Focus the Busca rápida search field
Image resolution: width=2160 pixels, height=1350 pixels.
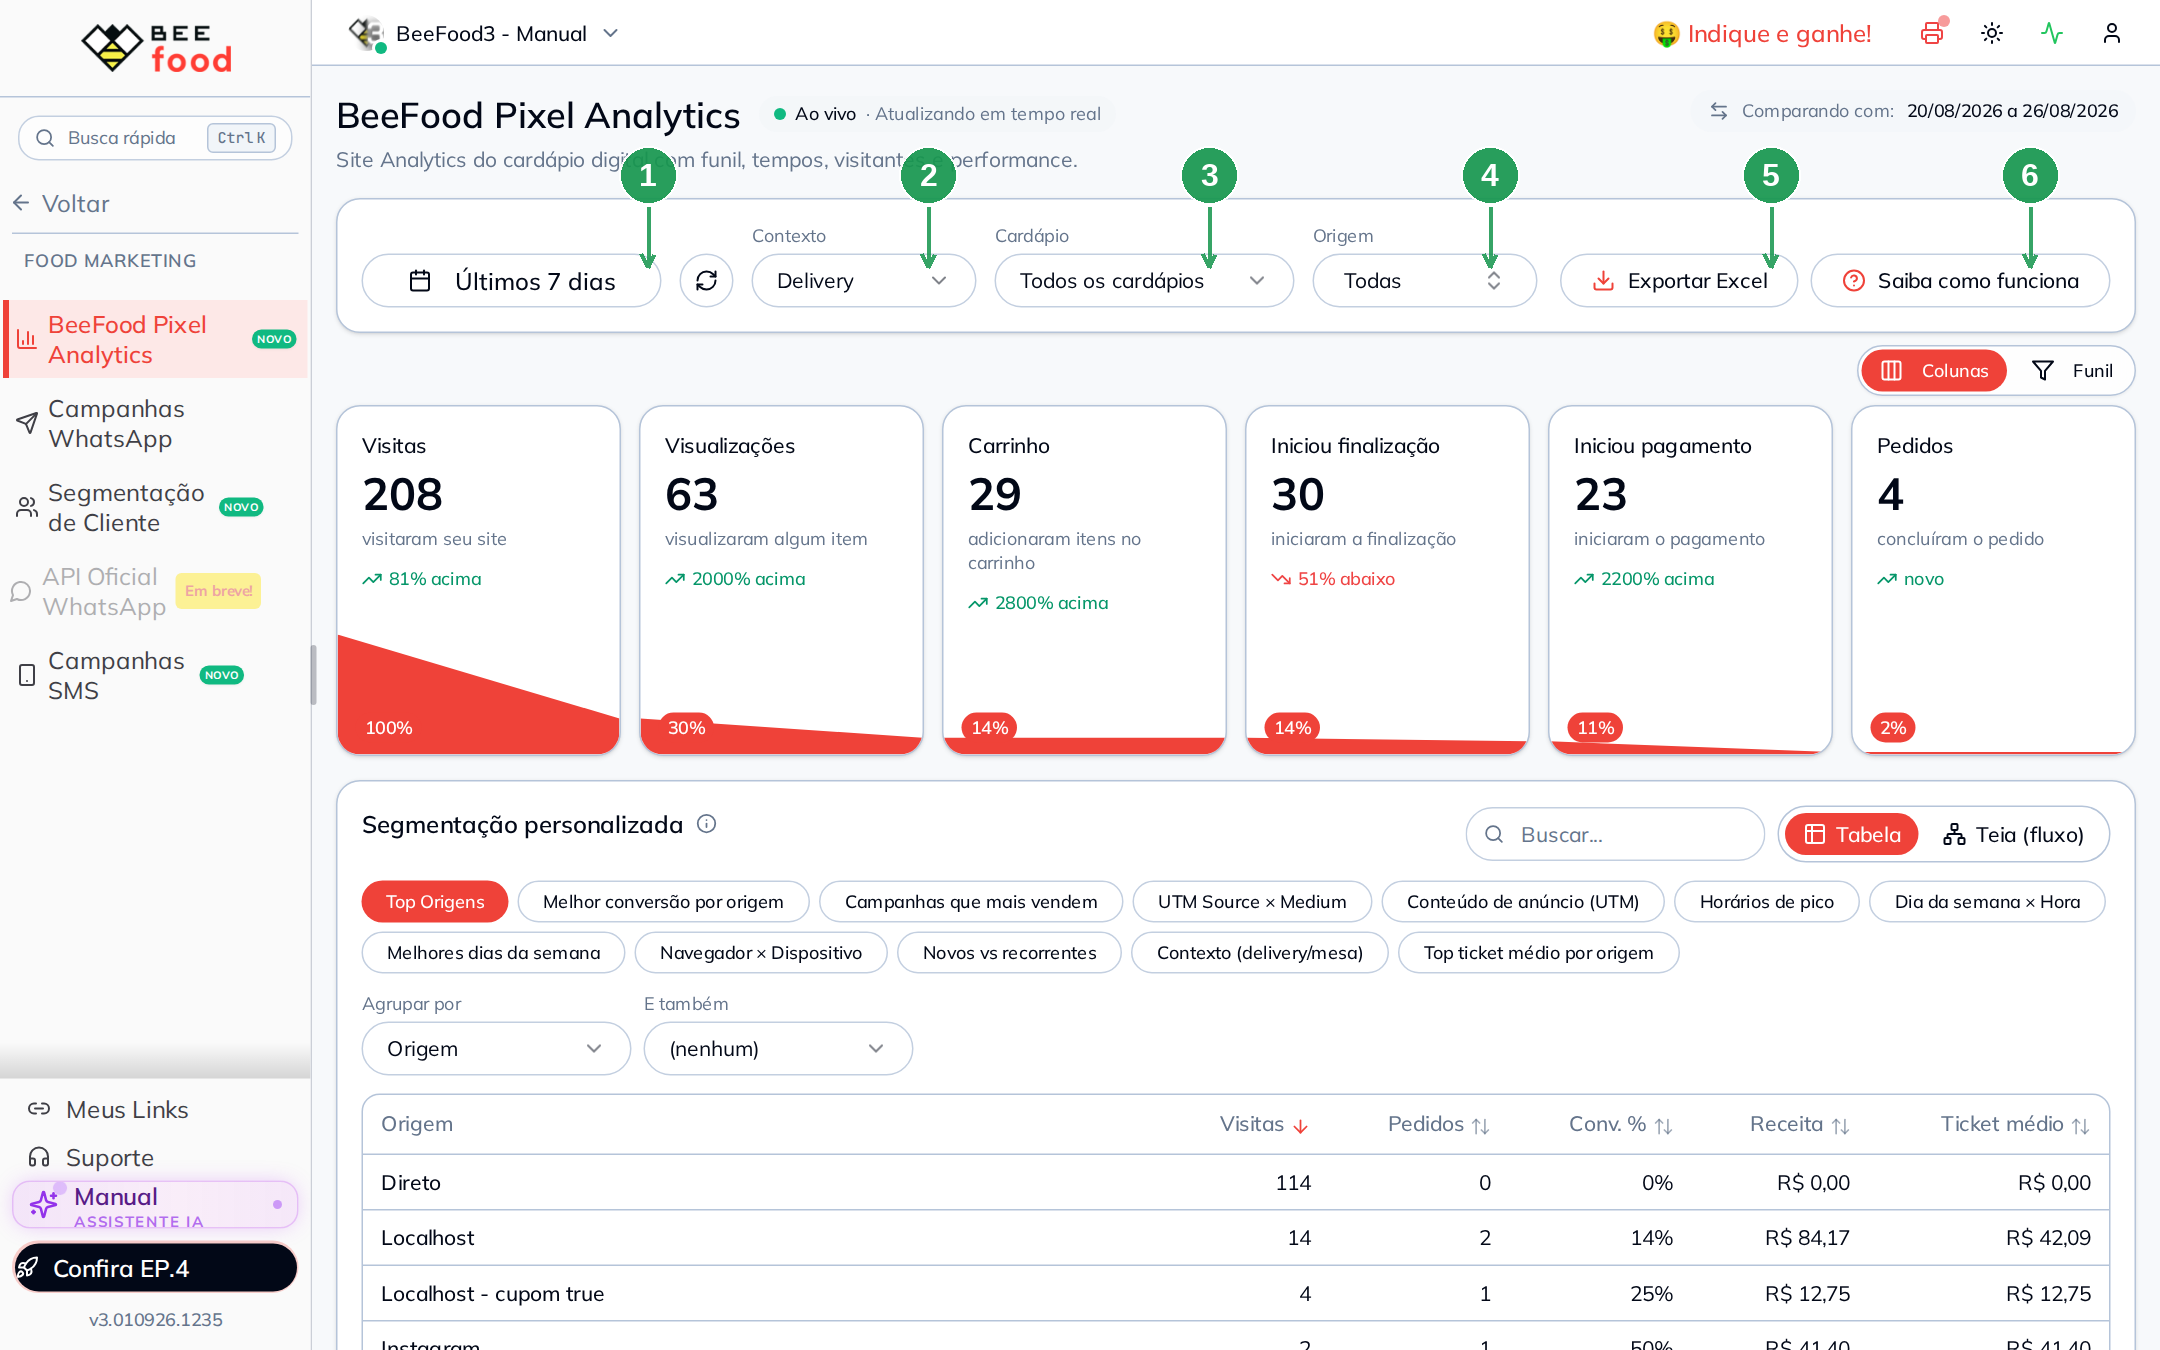click(155, 137)
